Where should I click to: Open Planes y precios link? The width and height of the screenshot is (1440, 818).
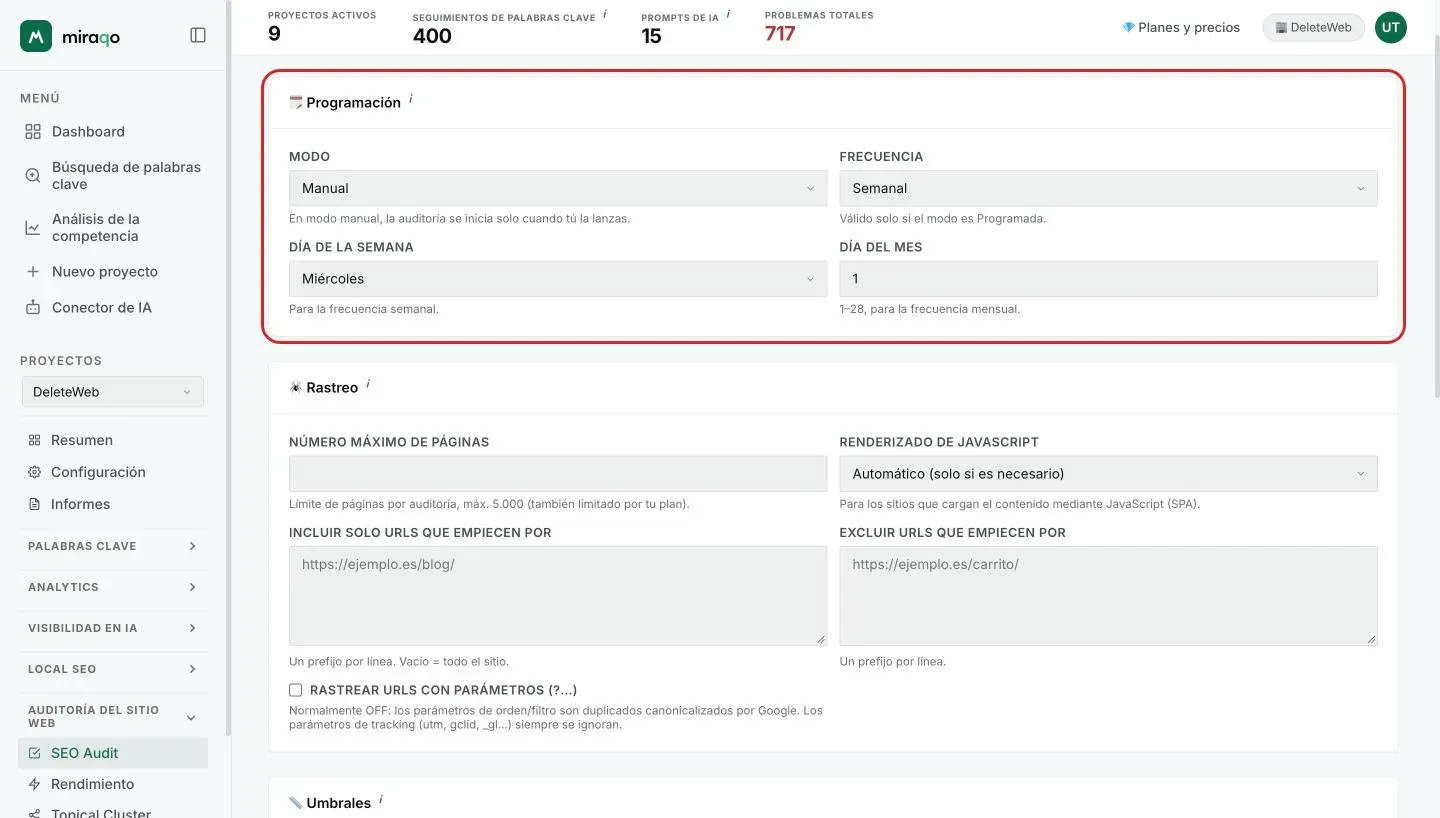click(x=1181, y=27)
